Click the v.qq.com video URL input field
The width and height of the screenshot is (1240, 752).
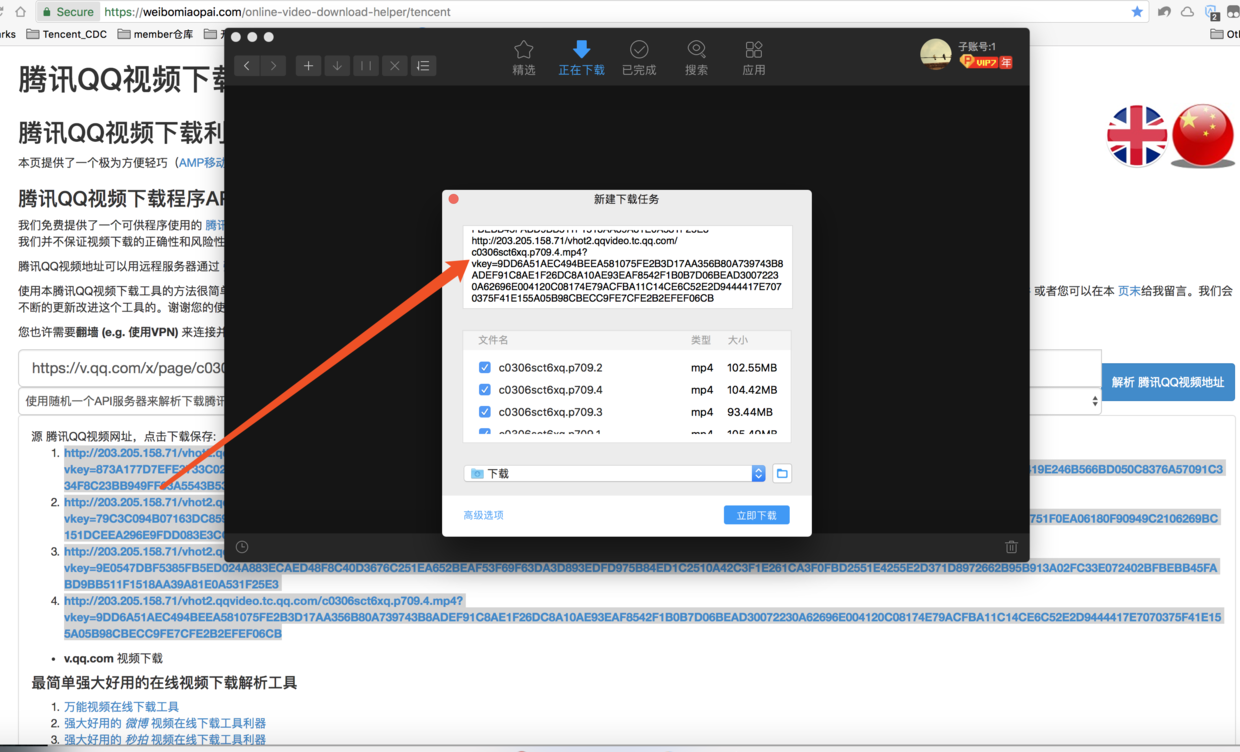click(x=560, y=368)
